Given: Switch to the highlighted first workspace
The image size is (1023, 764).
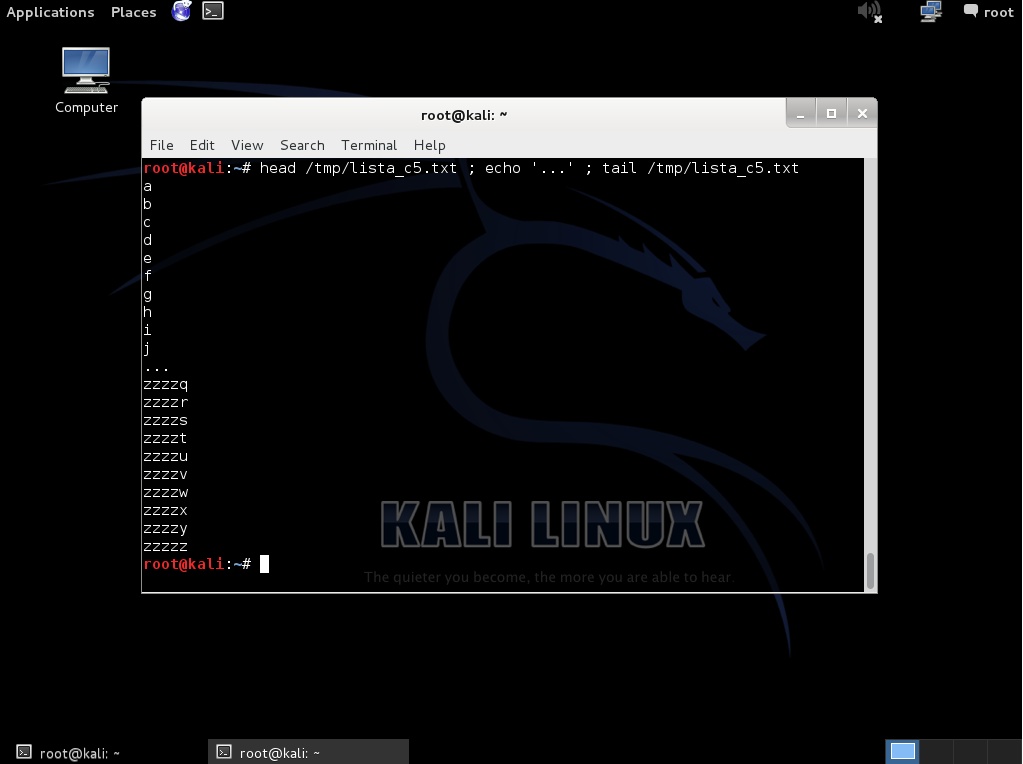Looking at the screenshot, I should [902, 752].
